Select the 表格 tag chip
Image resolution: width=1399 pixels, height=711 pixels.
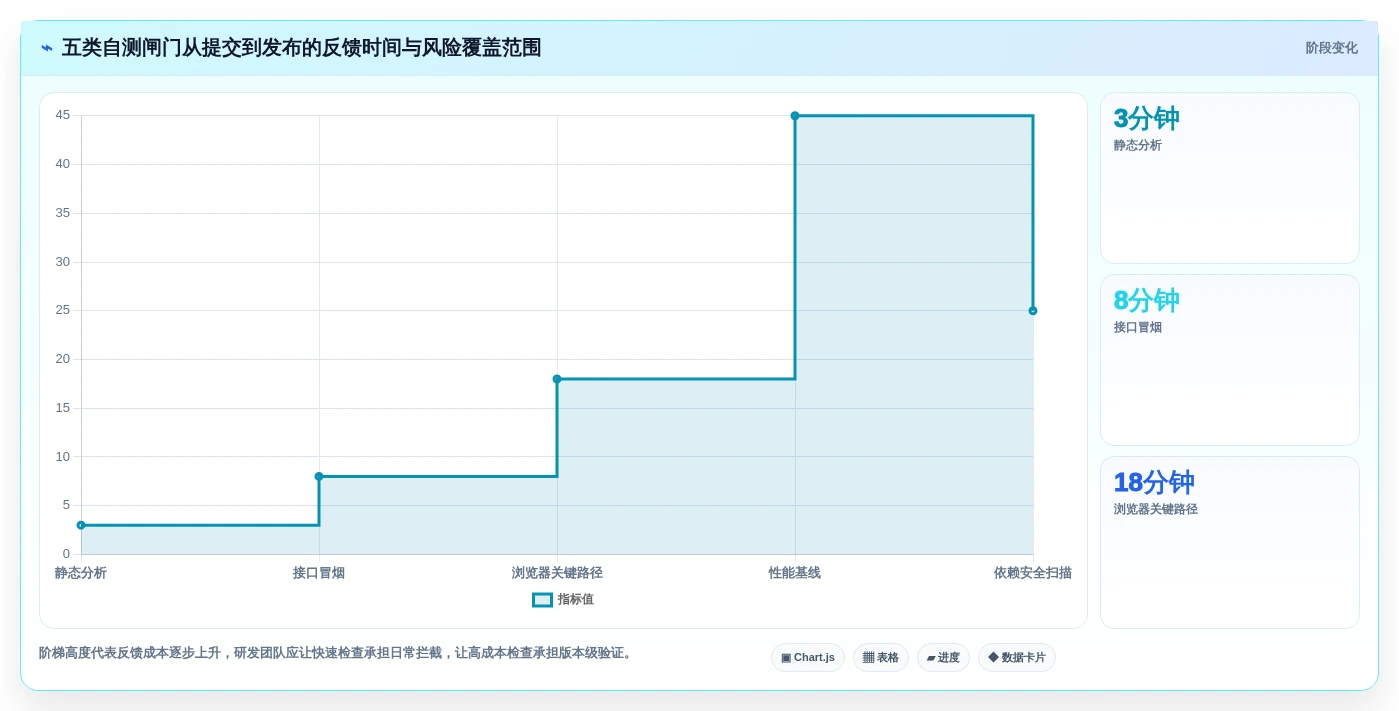pos(881,657)
